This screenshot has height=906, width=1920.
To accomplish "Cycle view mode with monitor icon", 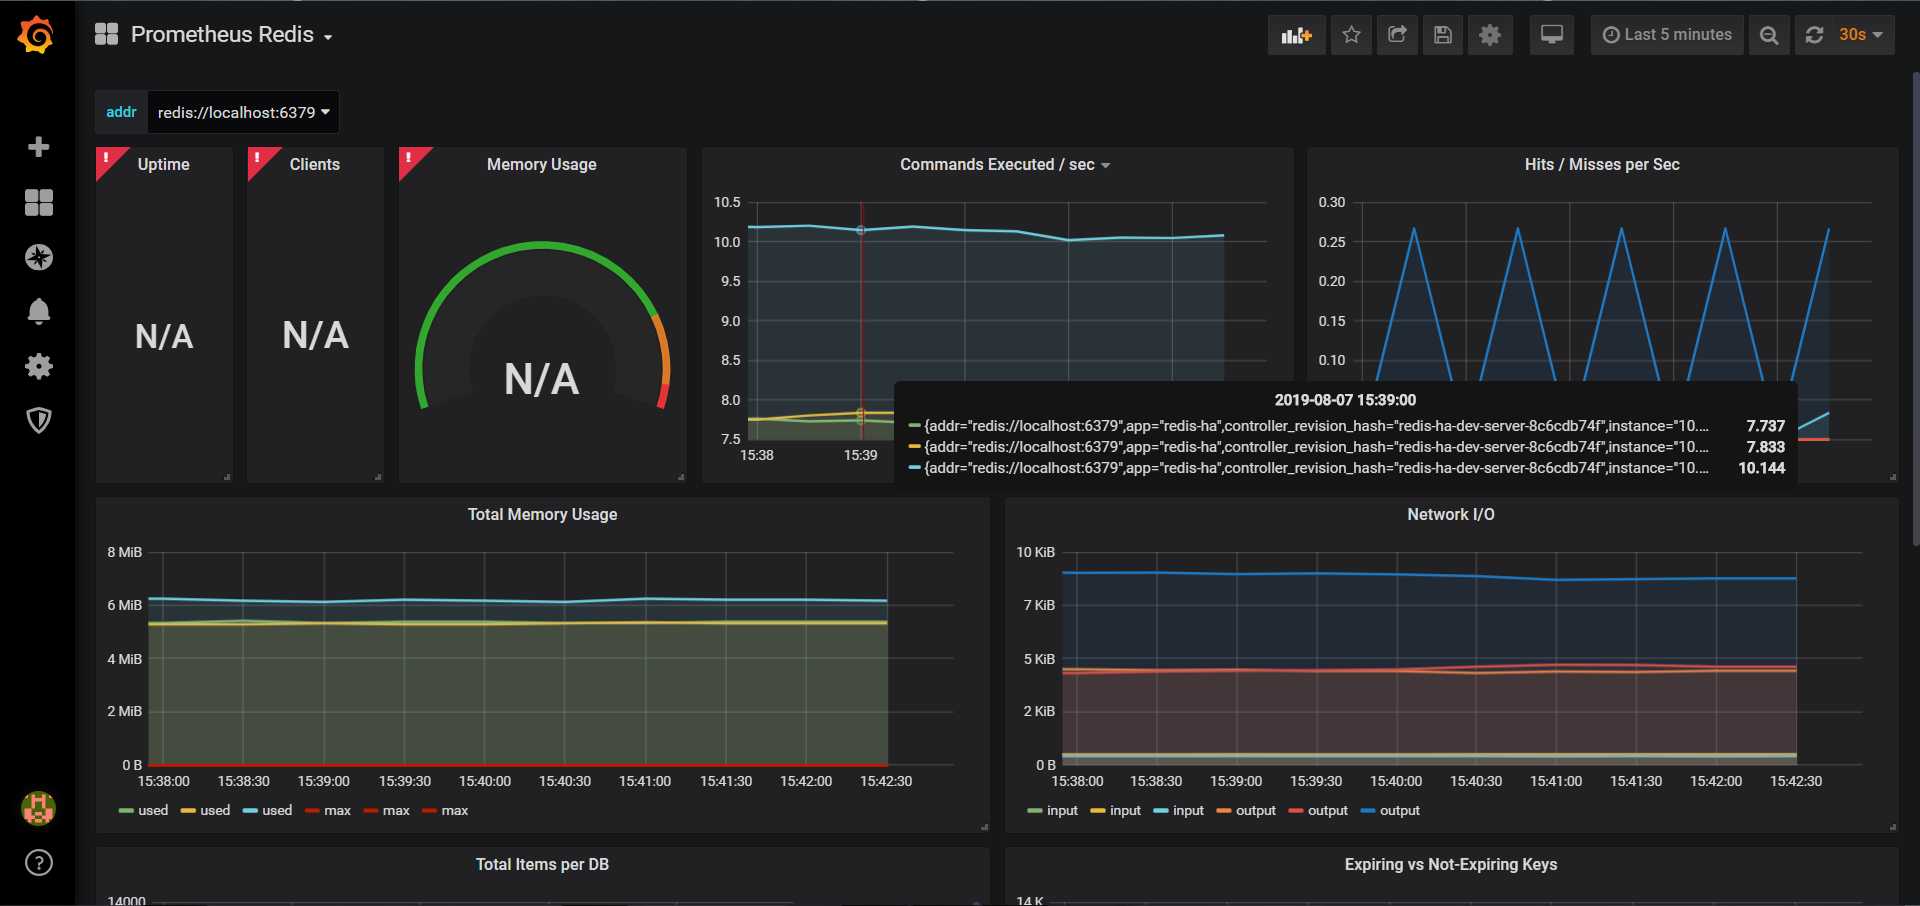I will 1552,35.
